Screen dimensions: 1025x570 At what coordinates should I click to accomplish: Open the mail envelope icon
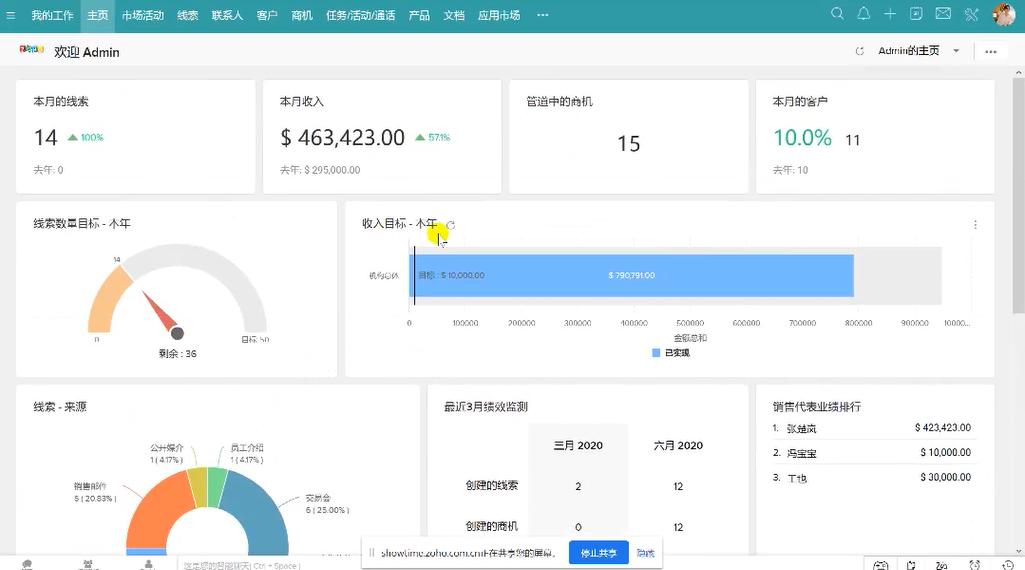[x=943, y=14]
